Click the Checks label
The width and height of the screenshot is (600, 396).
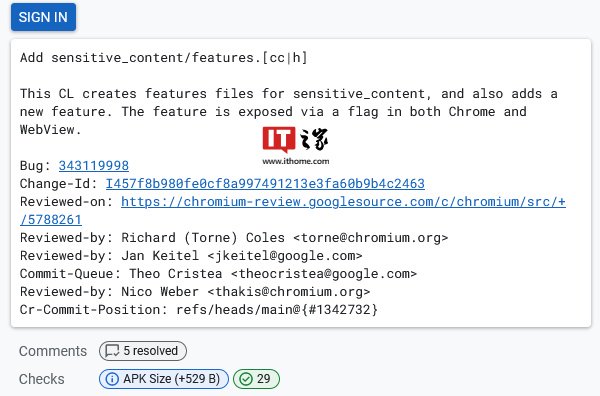[42, 379]
